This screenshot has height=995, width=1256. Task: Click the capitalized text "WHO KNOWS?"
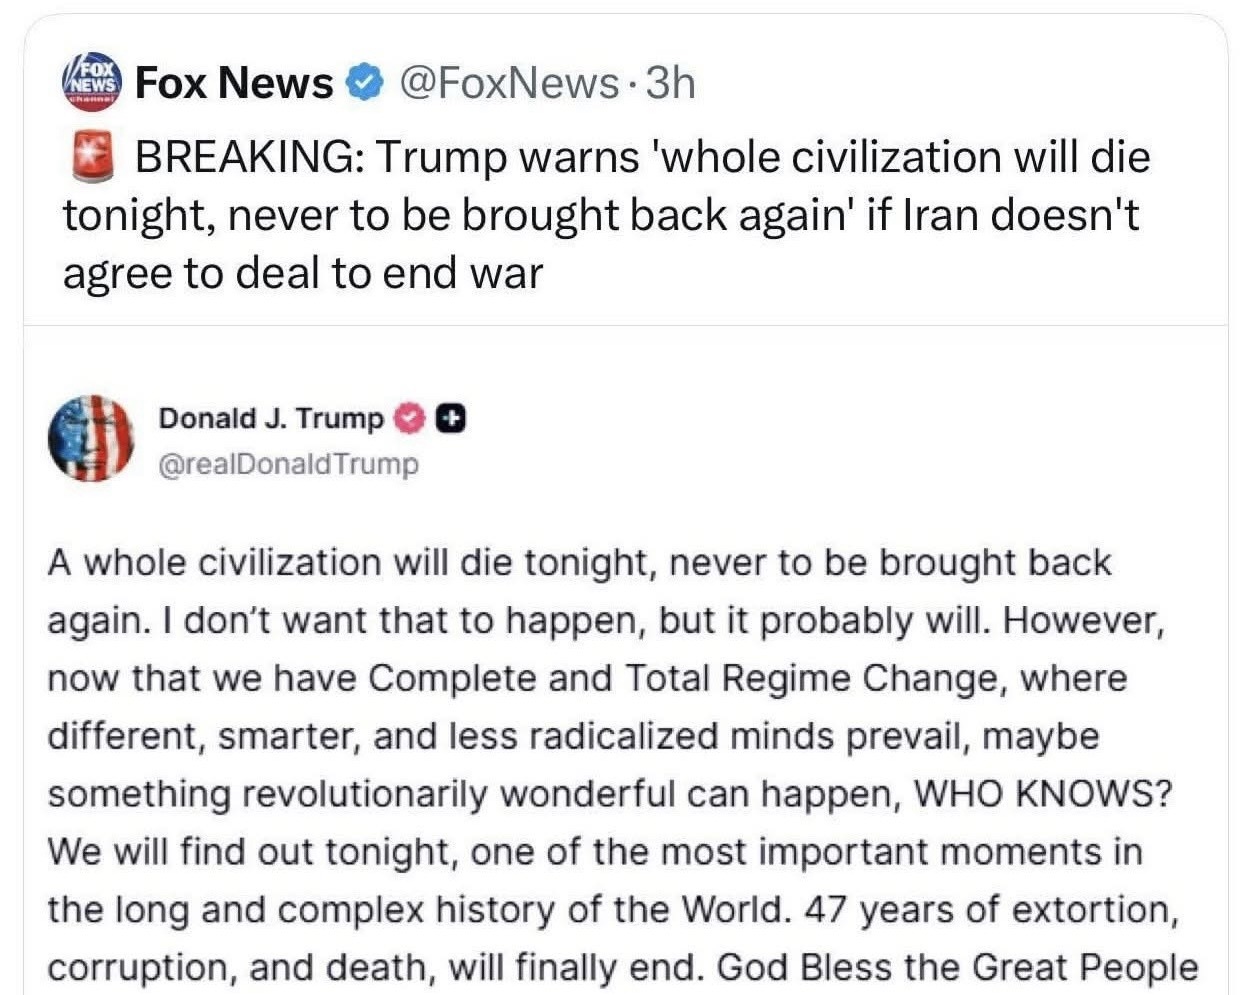[1044, 794]
